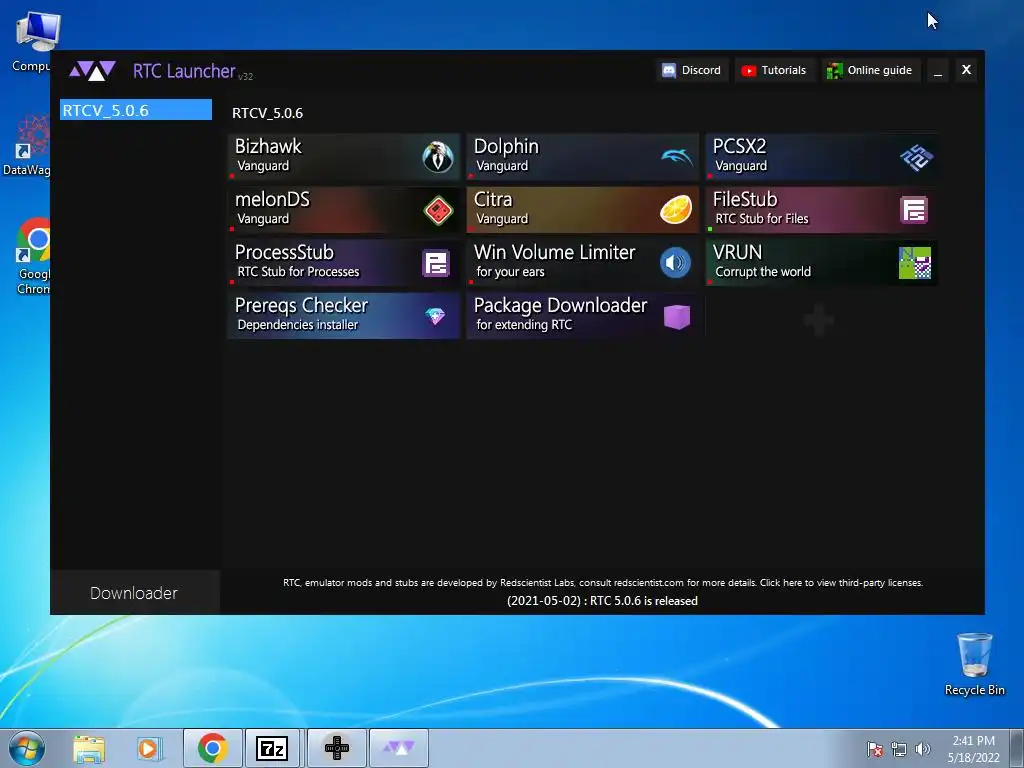Click the RTC Launcher taskbar icon
This screenshot has width=1024, height=768.
pos(398,748)
